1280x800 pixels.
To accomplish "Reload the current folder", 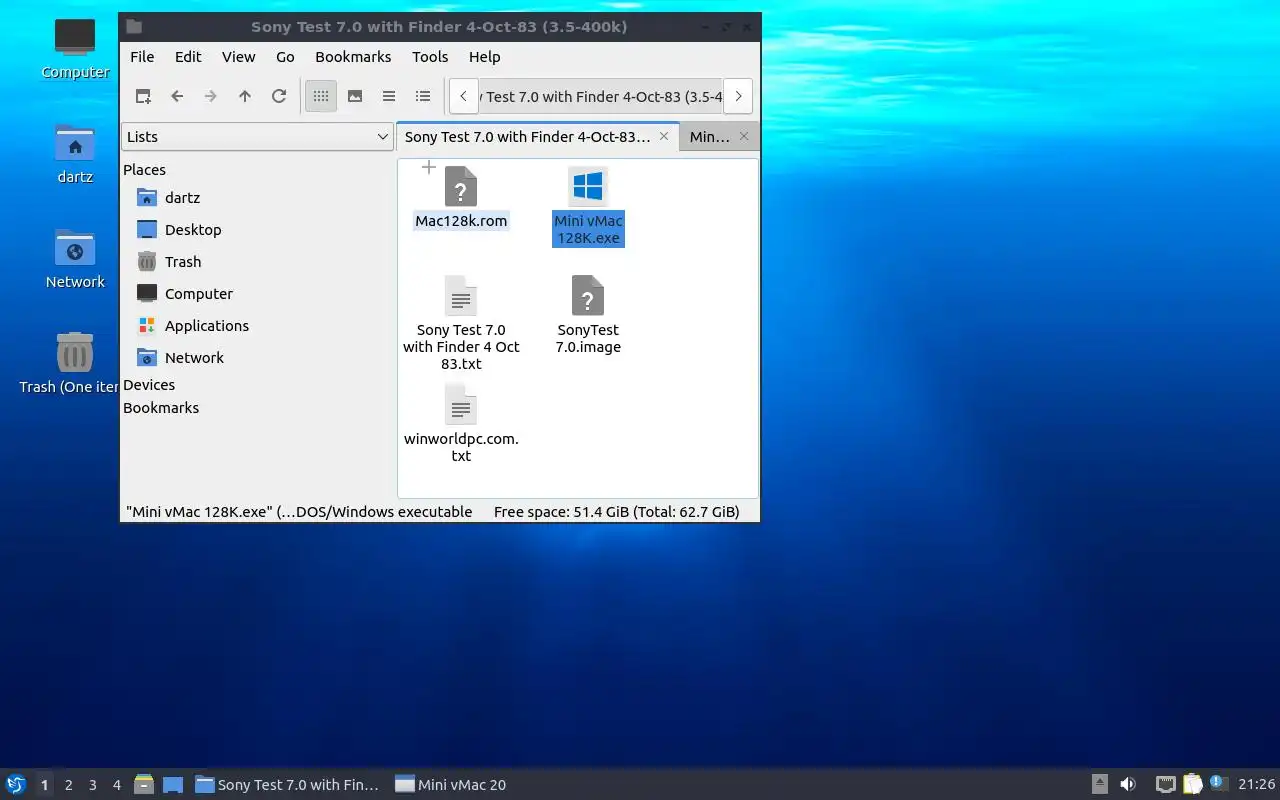I will 279,96.
